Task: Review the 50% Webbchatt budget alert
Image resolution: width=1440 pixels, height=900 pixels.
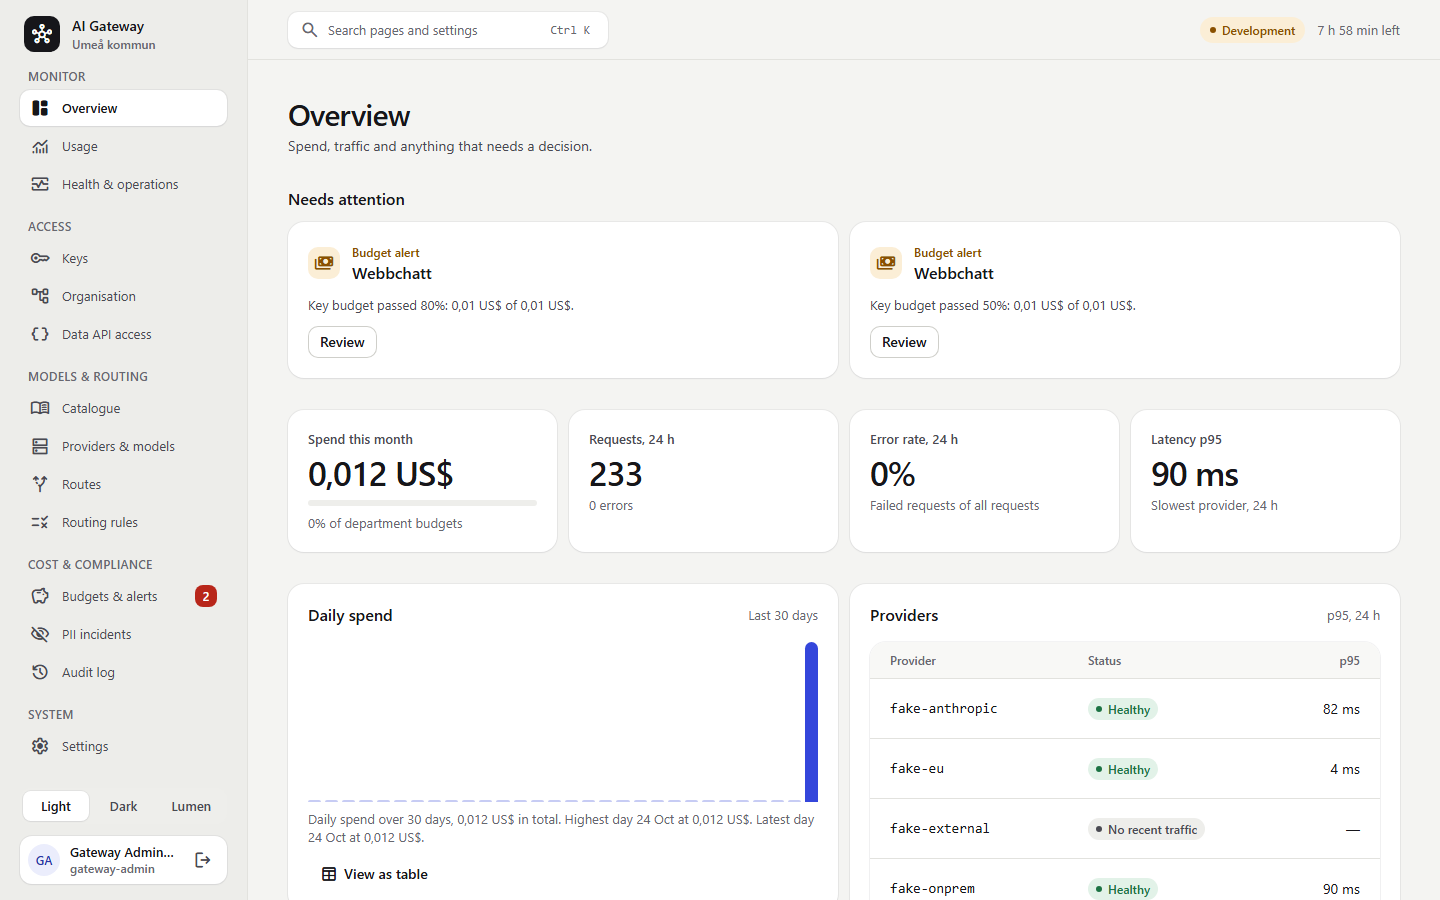Action: tap(904, 342)
